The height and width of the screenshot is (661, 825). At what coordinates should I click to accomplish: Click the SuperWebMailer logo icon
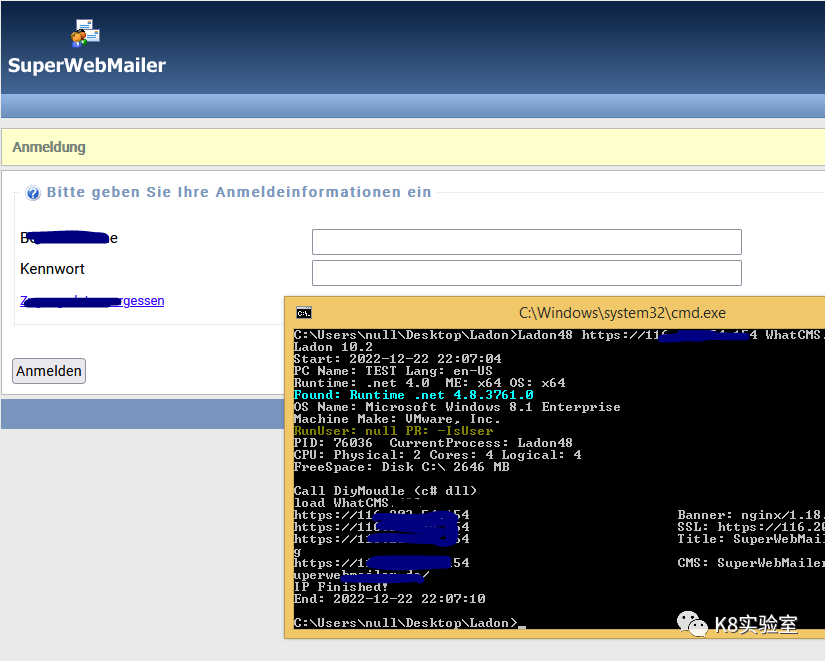click(x=85, y=33)
